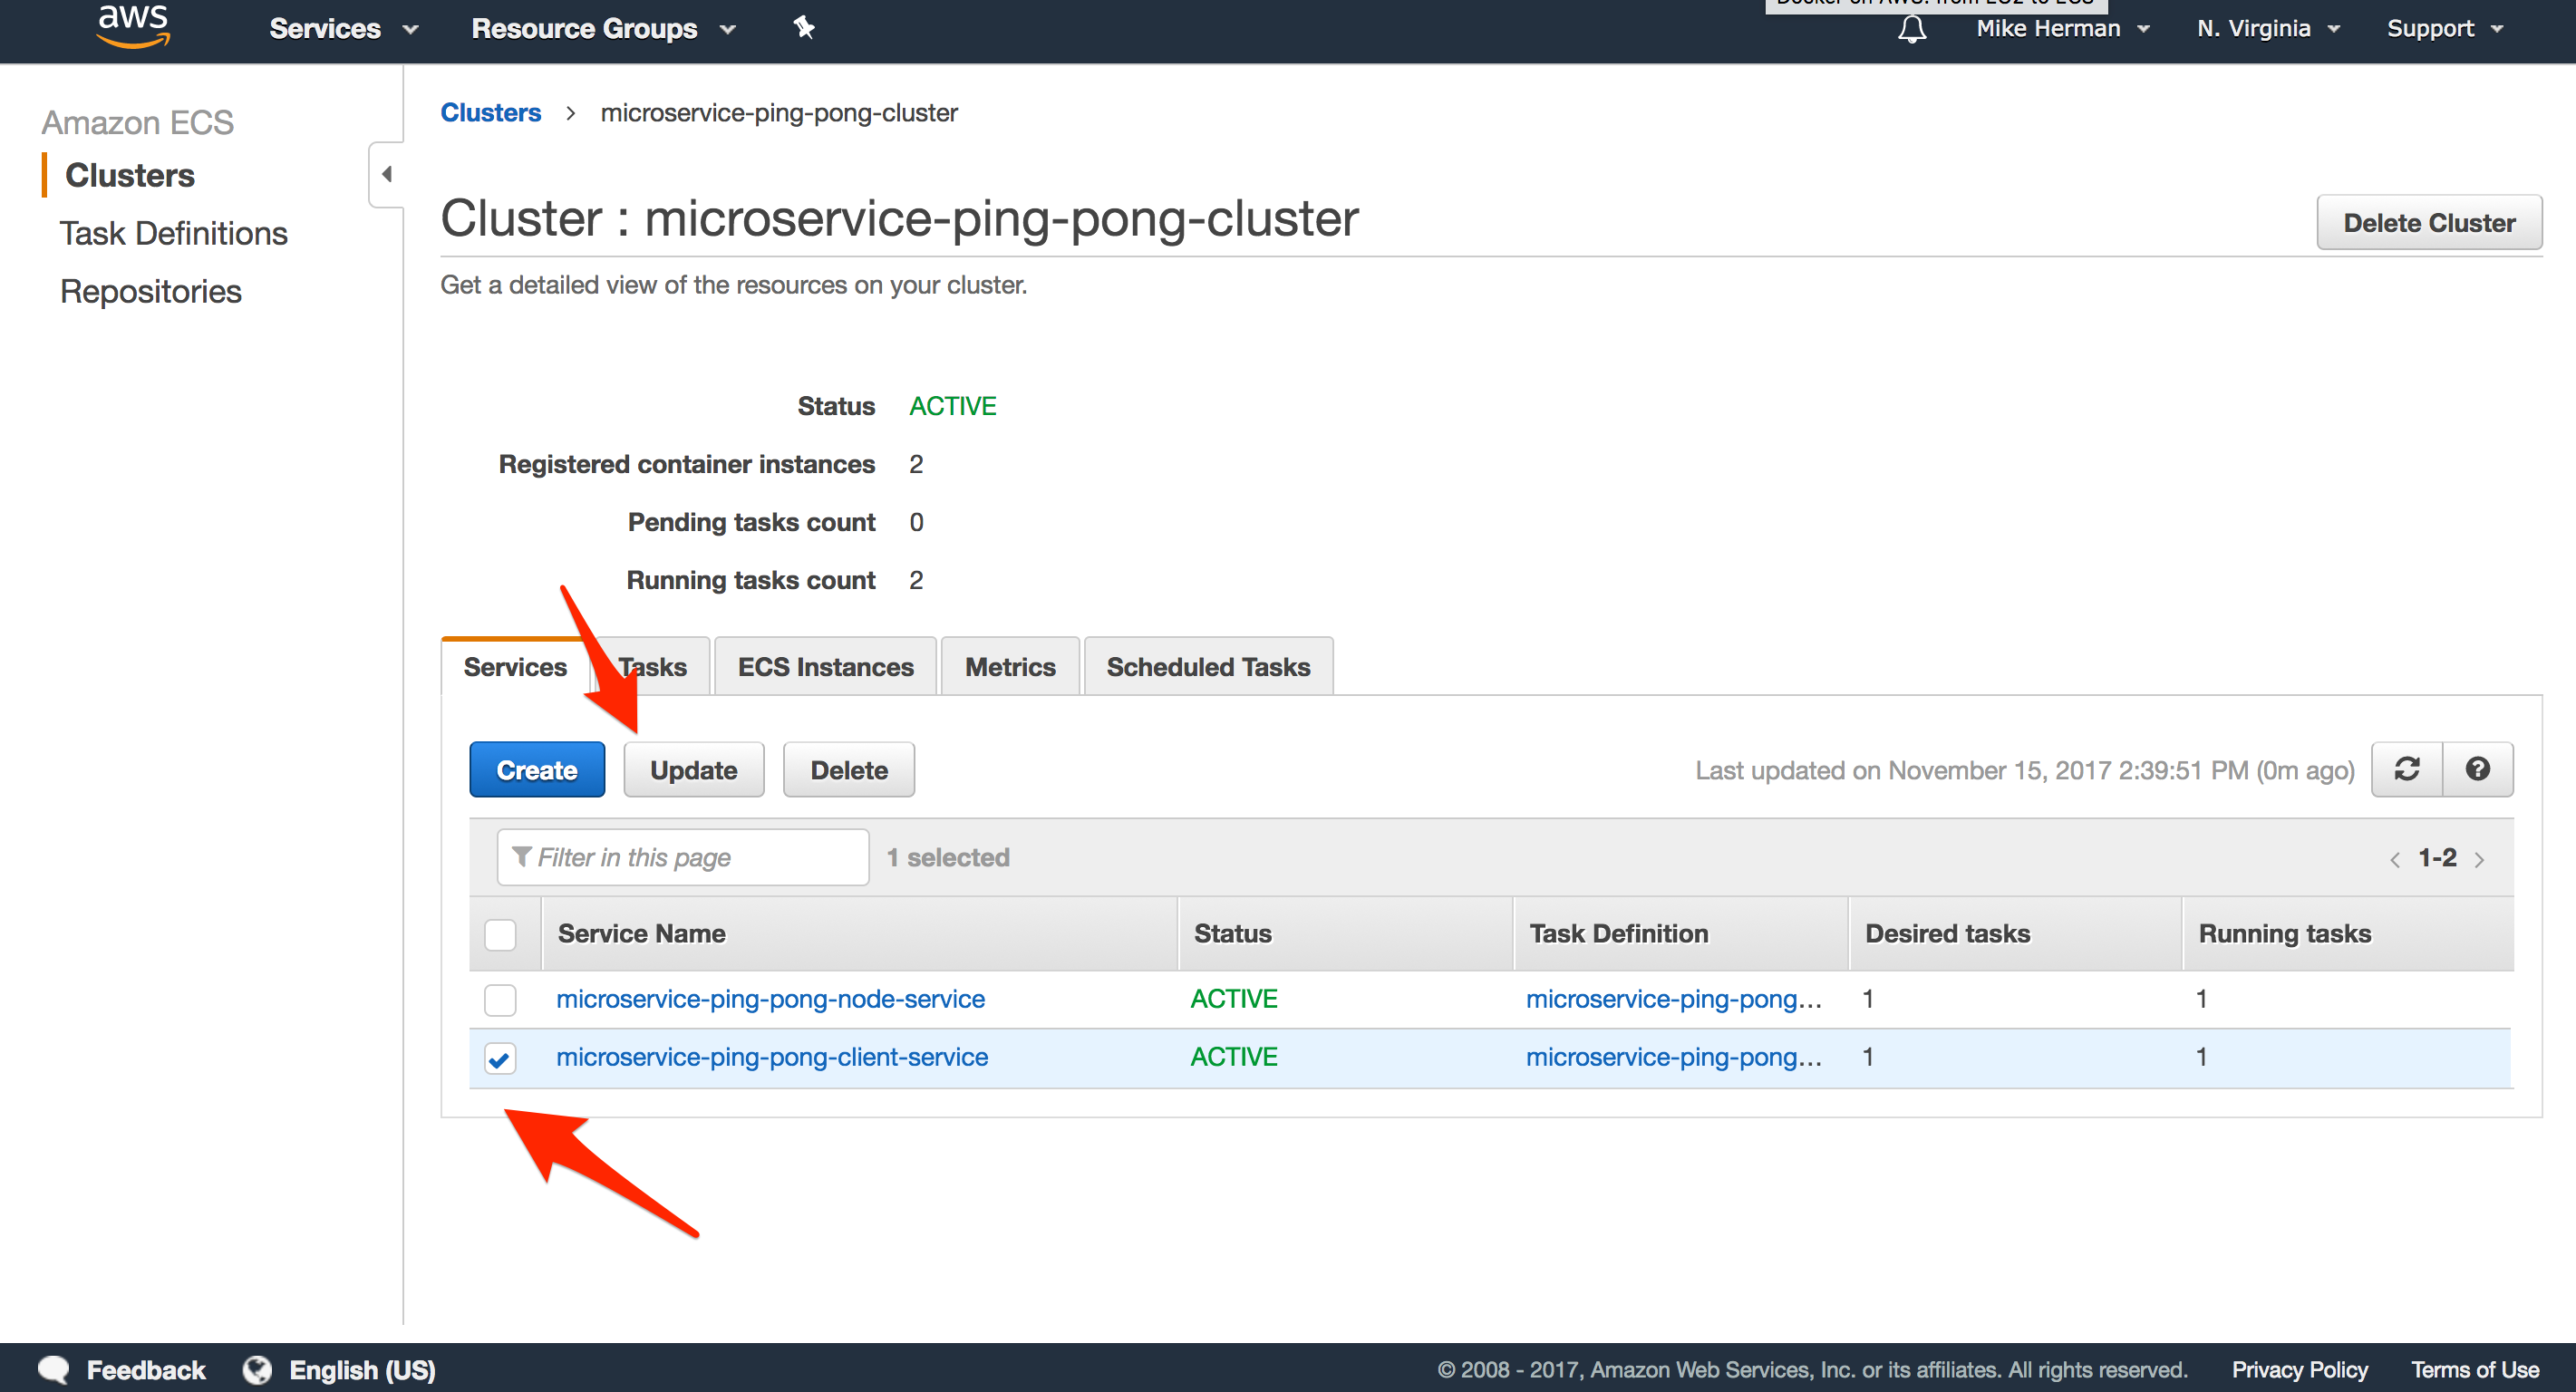Switch to the ECS Instances tab
Viewport: 2576px width, 1392px height.
click(x=825, y=667)
